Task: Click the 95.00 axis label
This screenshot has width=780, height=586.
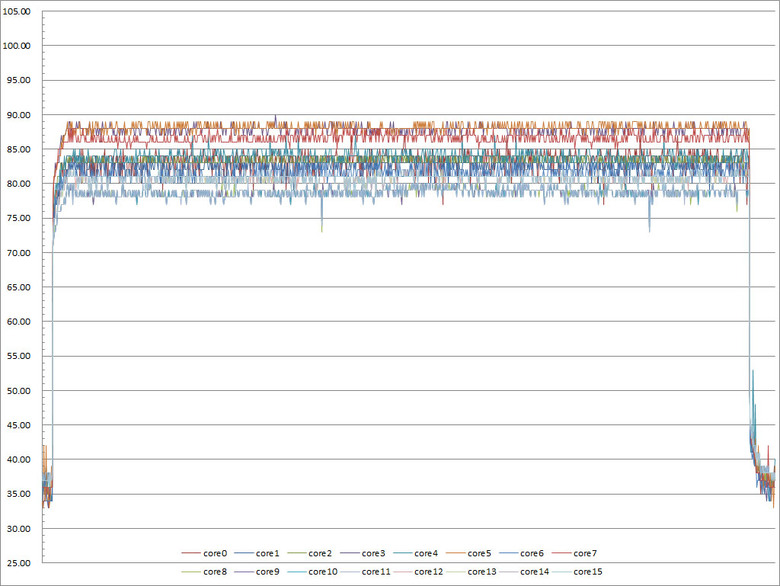Action: [18, 80]
